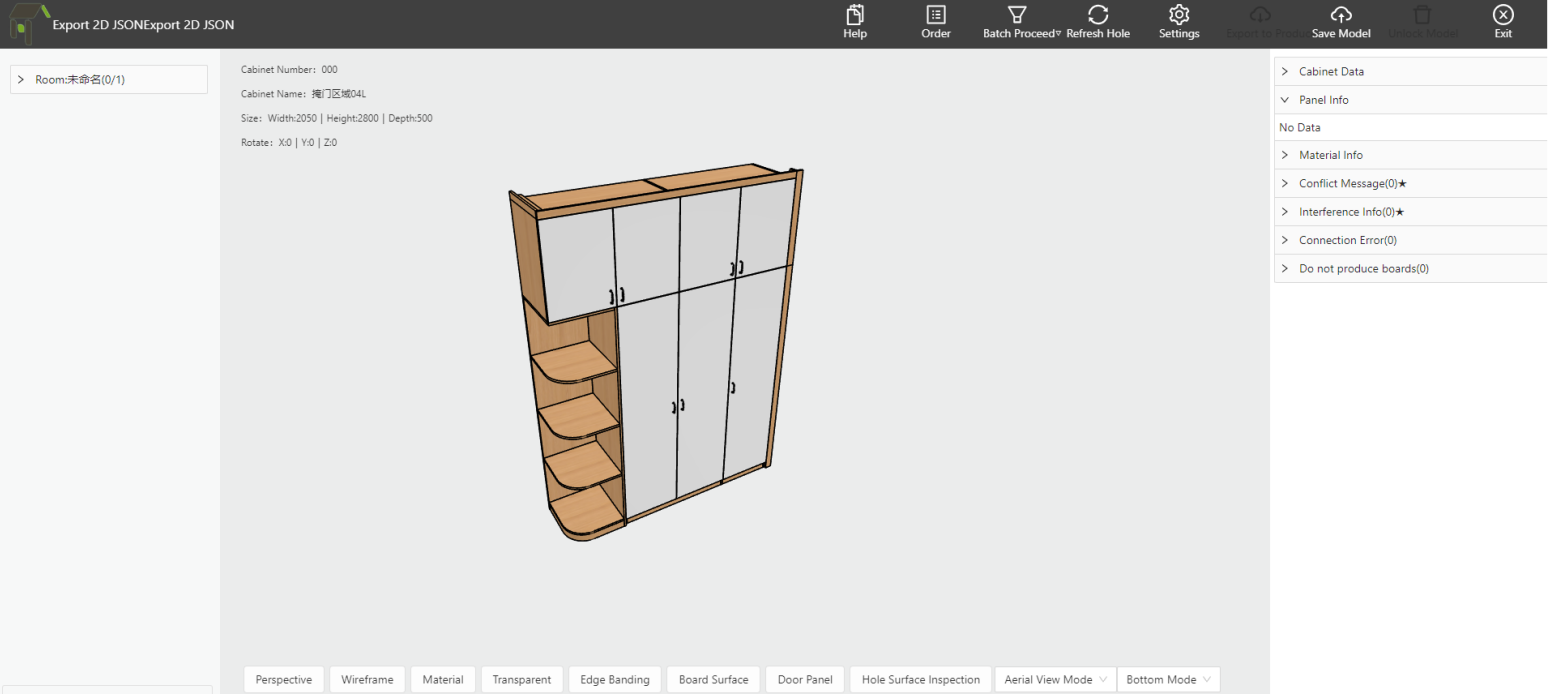Open the Help icon in toolbar
The height and width of the screenshot is (694, 1549).
tap(855, 15)
